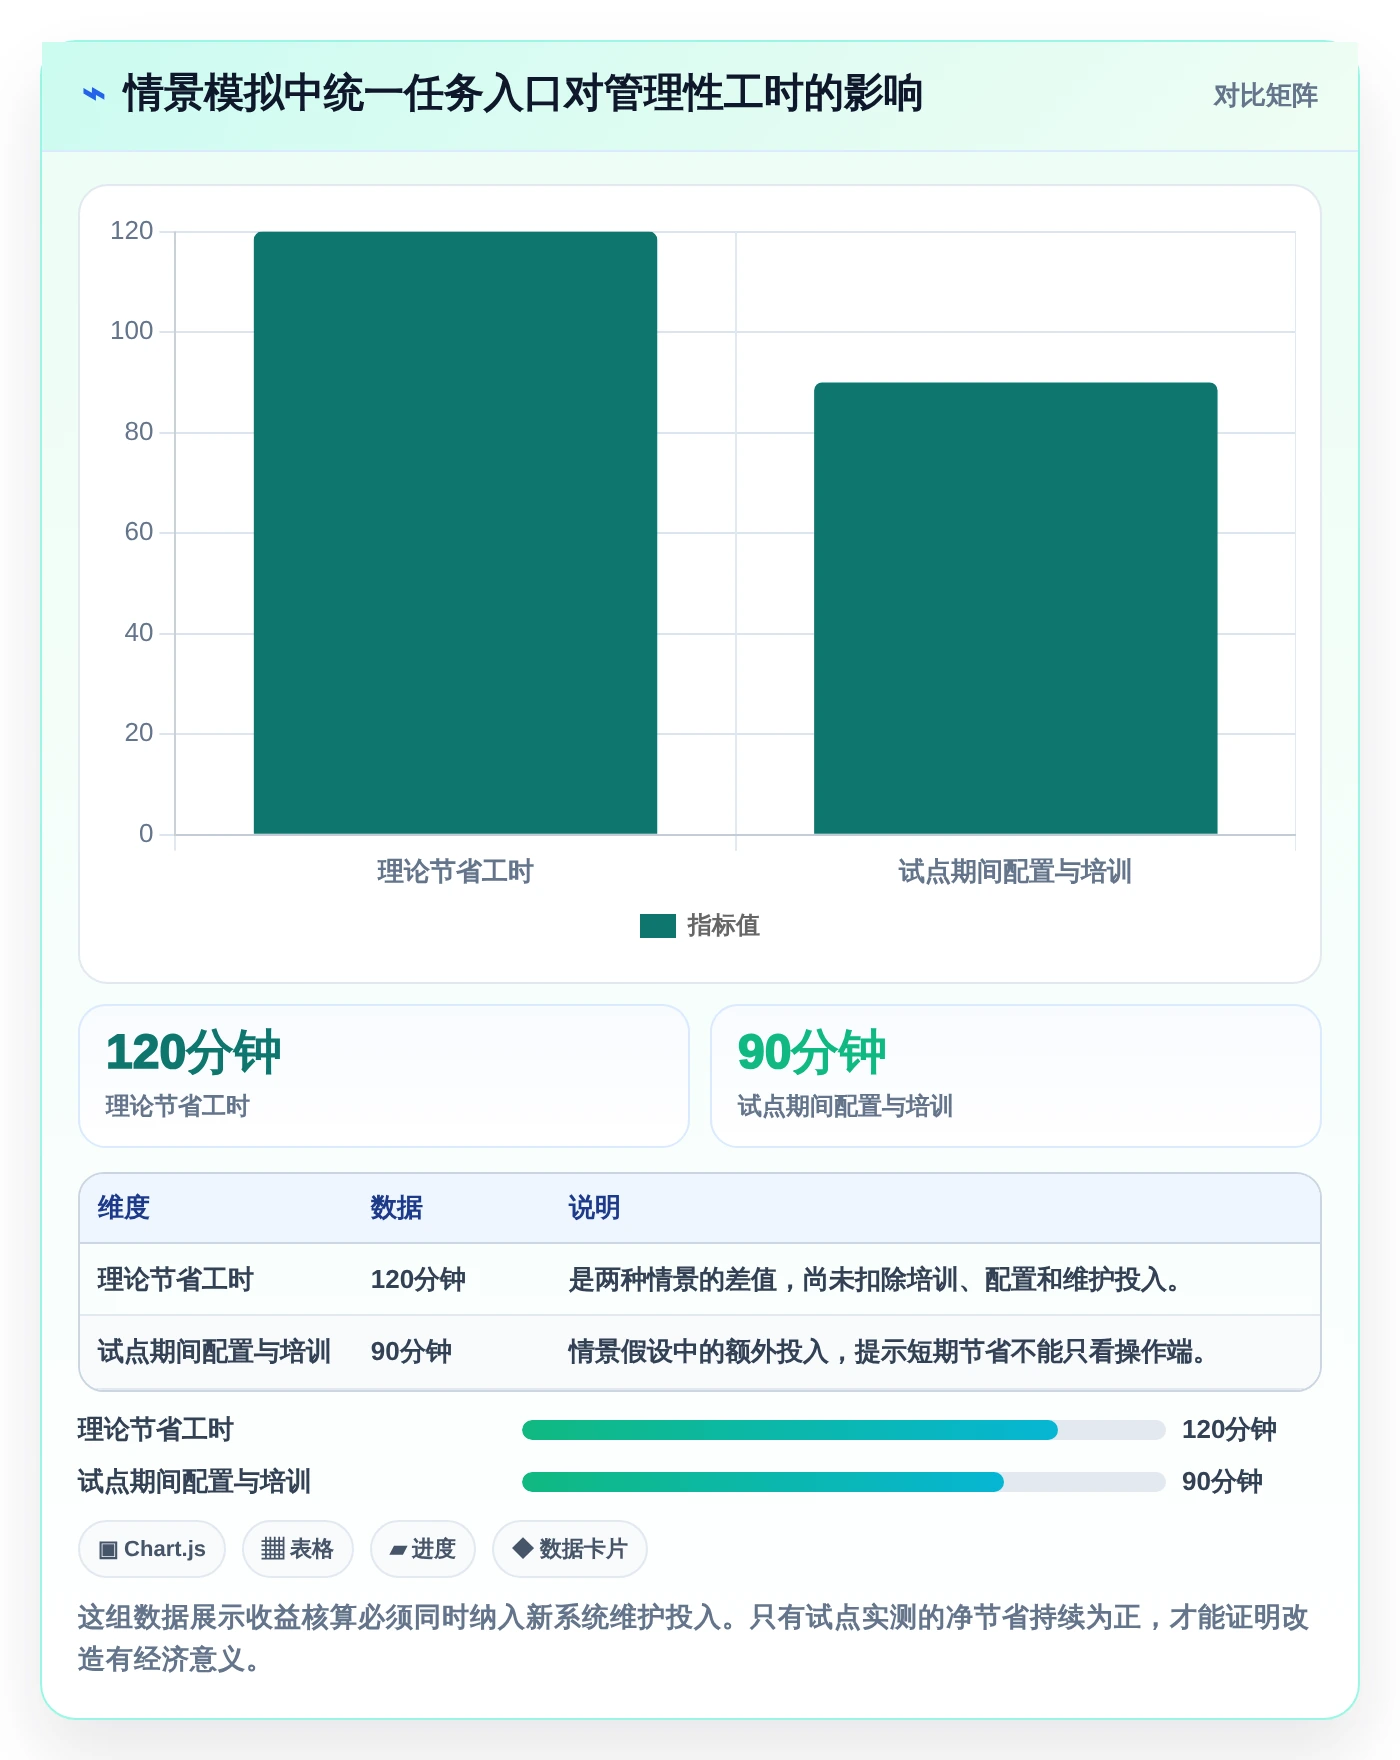
Task: Click the 试点期间配置与培训 progress bar
Action: coord(843,1482)
